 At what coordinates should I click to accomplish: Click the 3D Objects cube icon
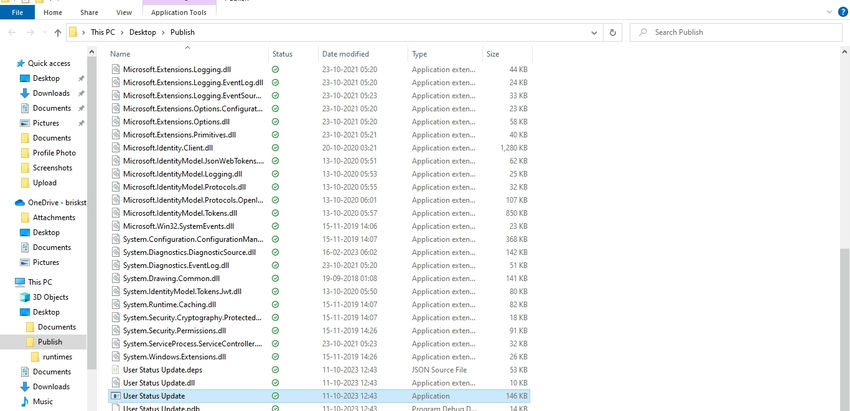(24, 297)
